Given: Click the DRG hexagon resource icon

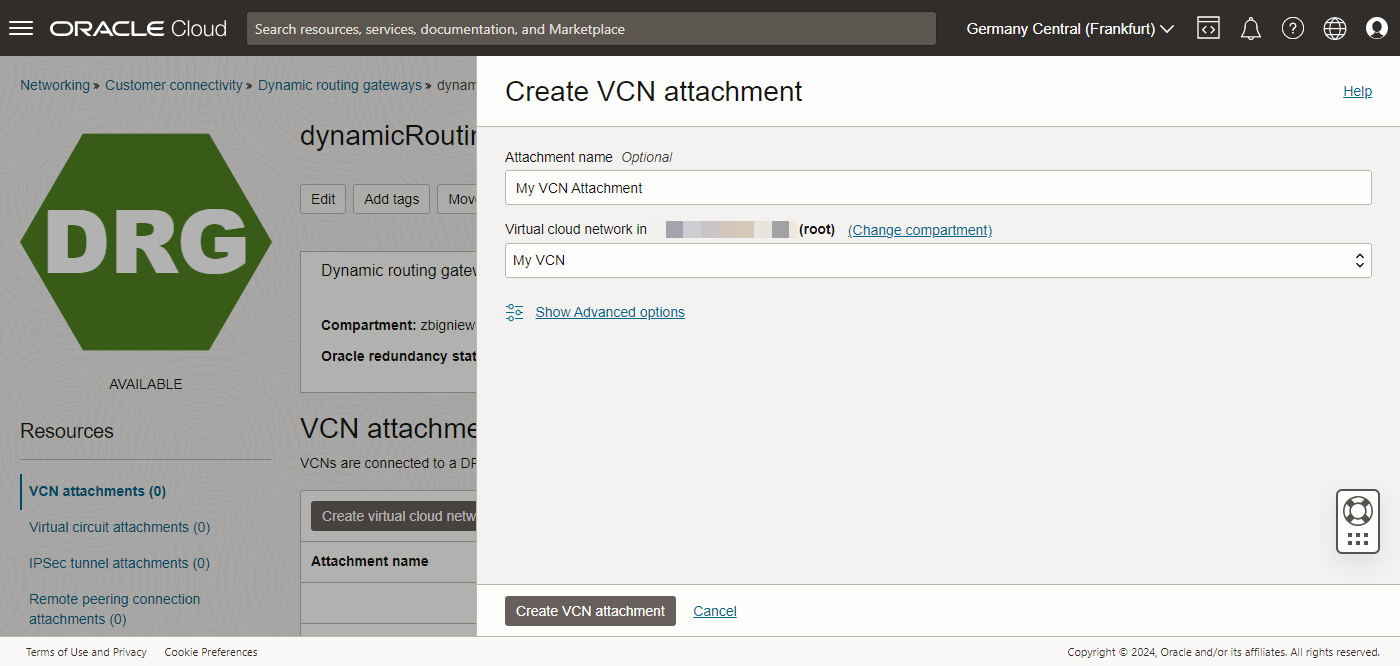Looking at the screenshot, I should coord(146,242).
